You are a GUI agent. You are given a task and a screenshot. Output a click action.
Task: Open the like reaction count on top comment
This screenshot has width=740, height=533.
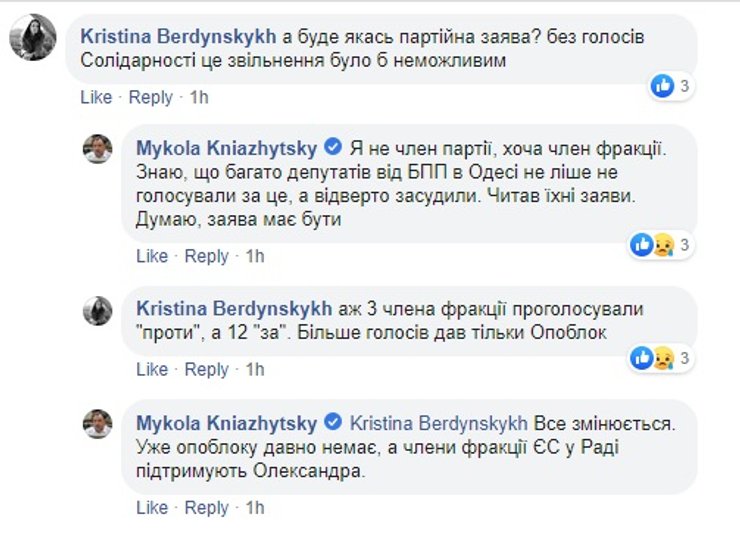670,86
